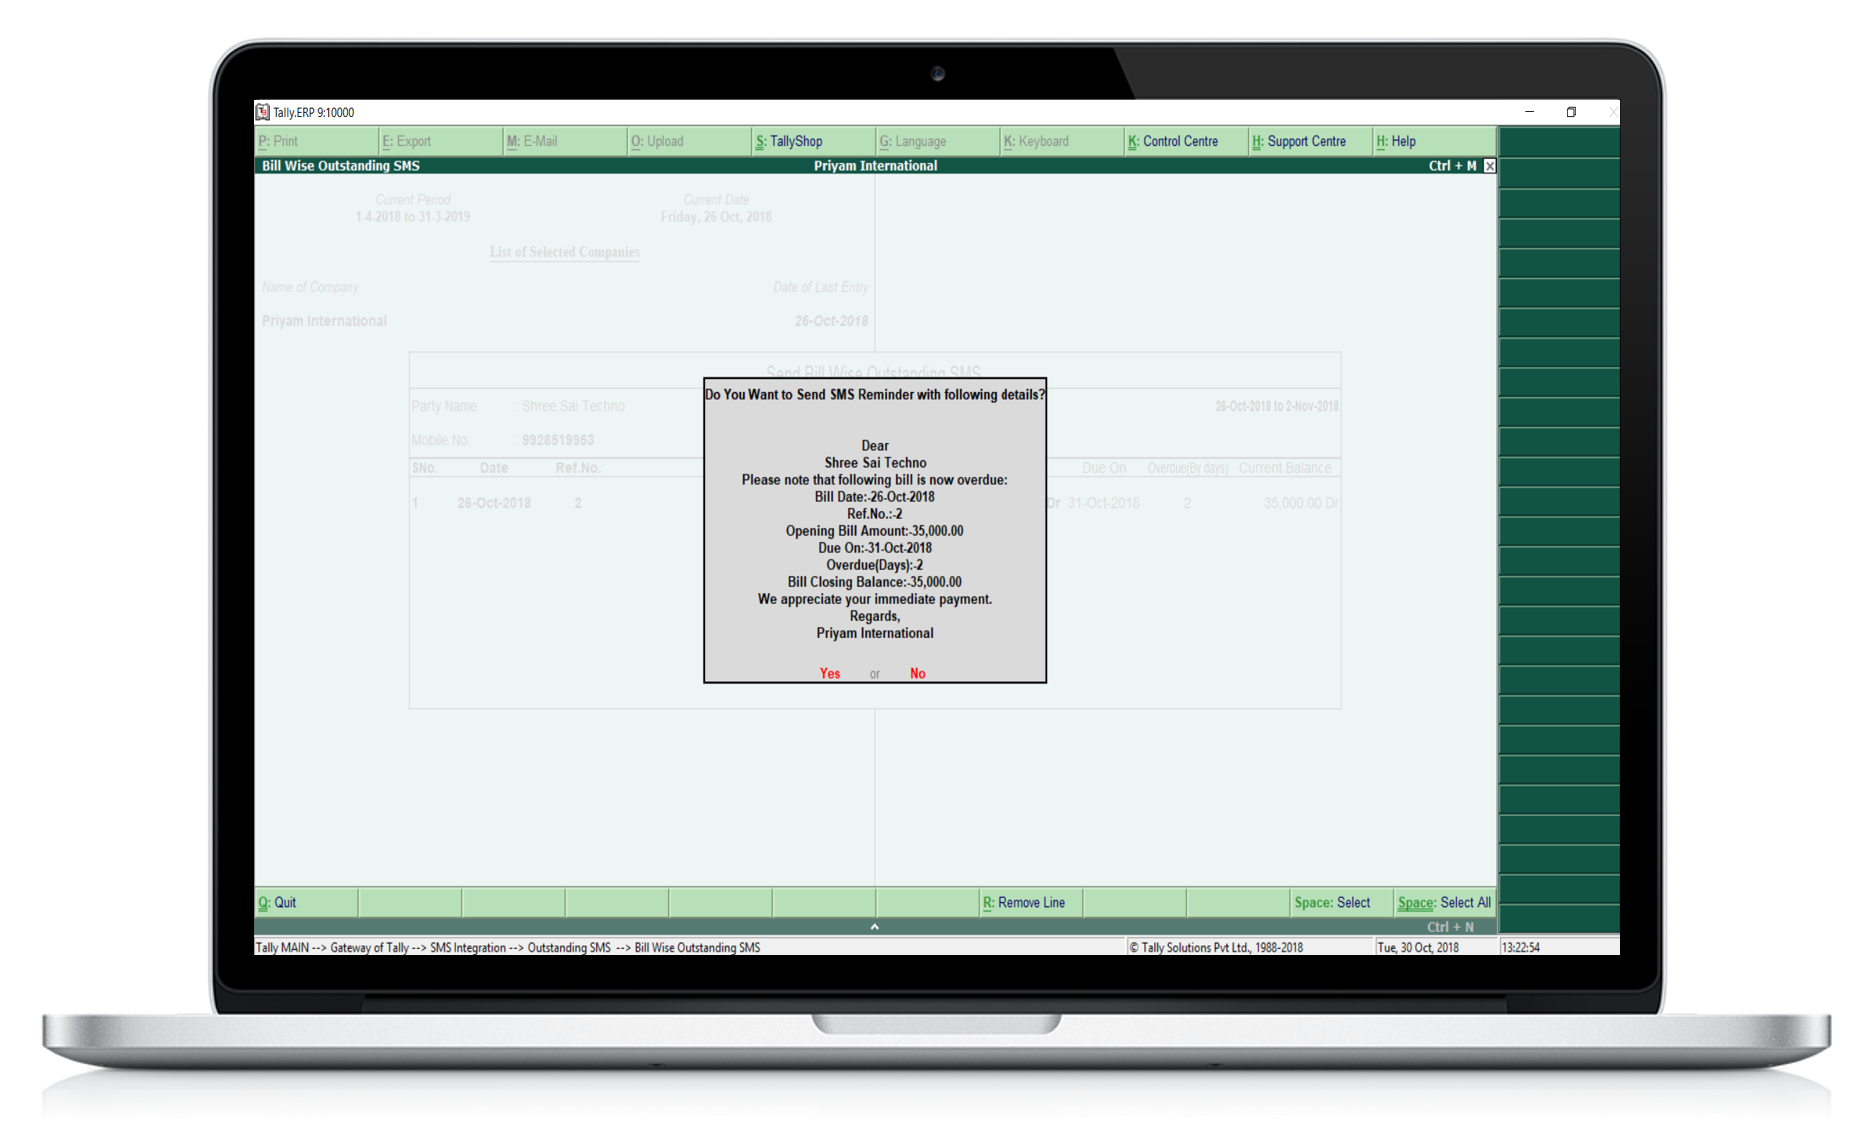Click the Space: Select All button
This screenshot has width=1875, height=1125.
[x=1445, y=902]
